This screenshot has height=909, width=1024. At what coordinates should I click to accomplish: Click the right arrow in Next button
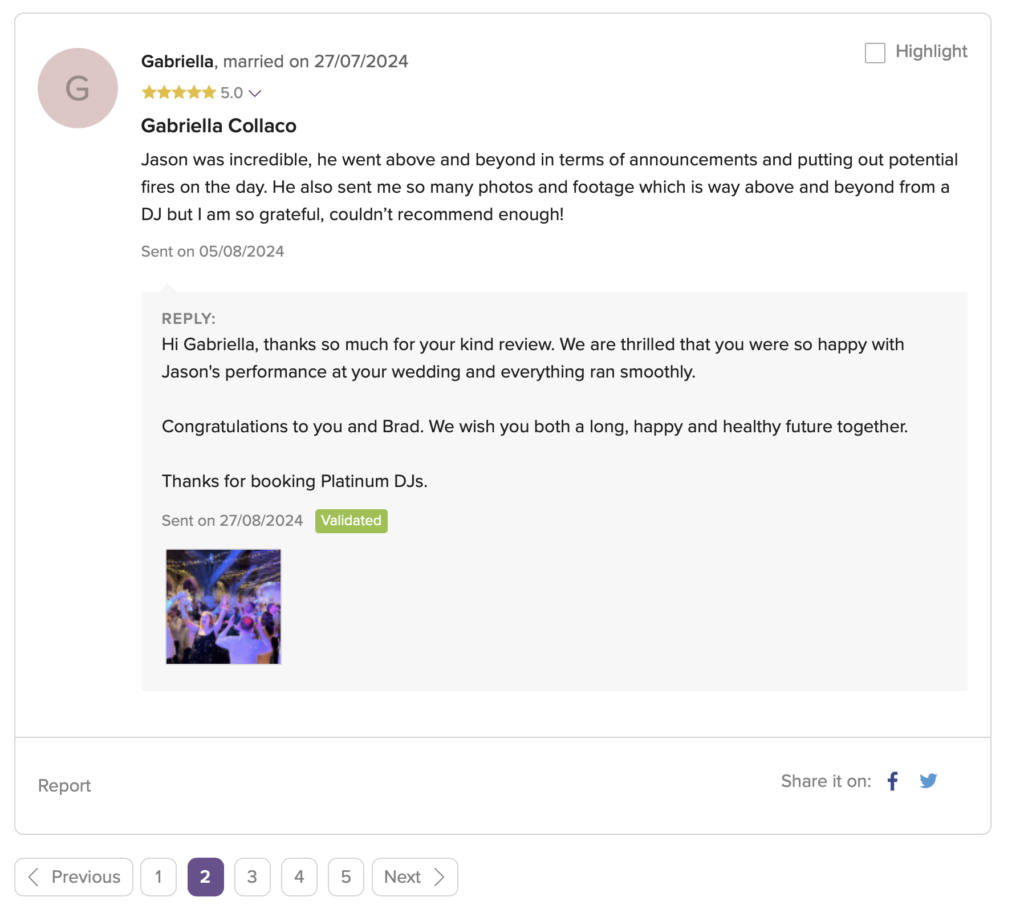[439, 877]
